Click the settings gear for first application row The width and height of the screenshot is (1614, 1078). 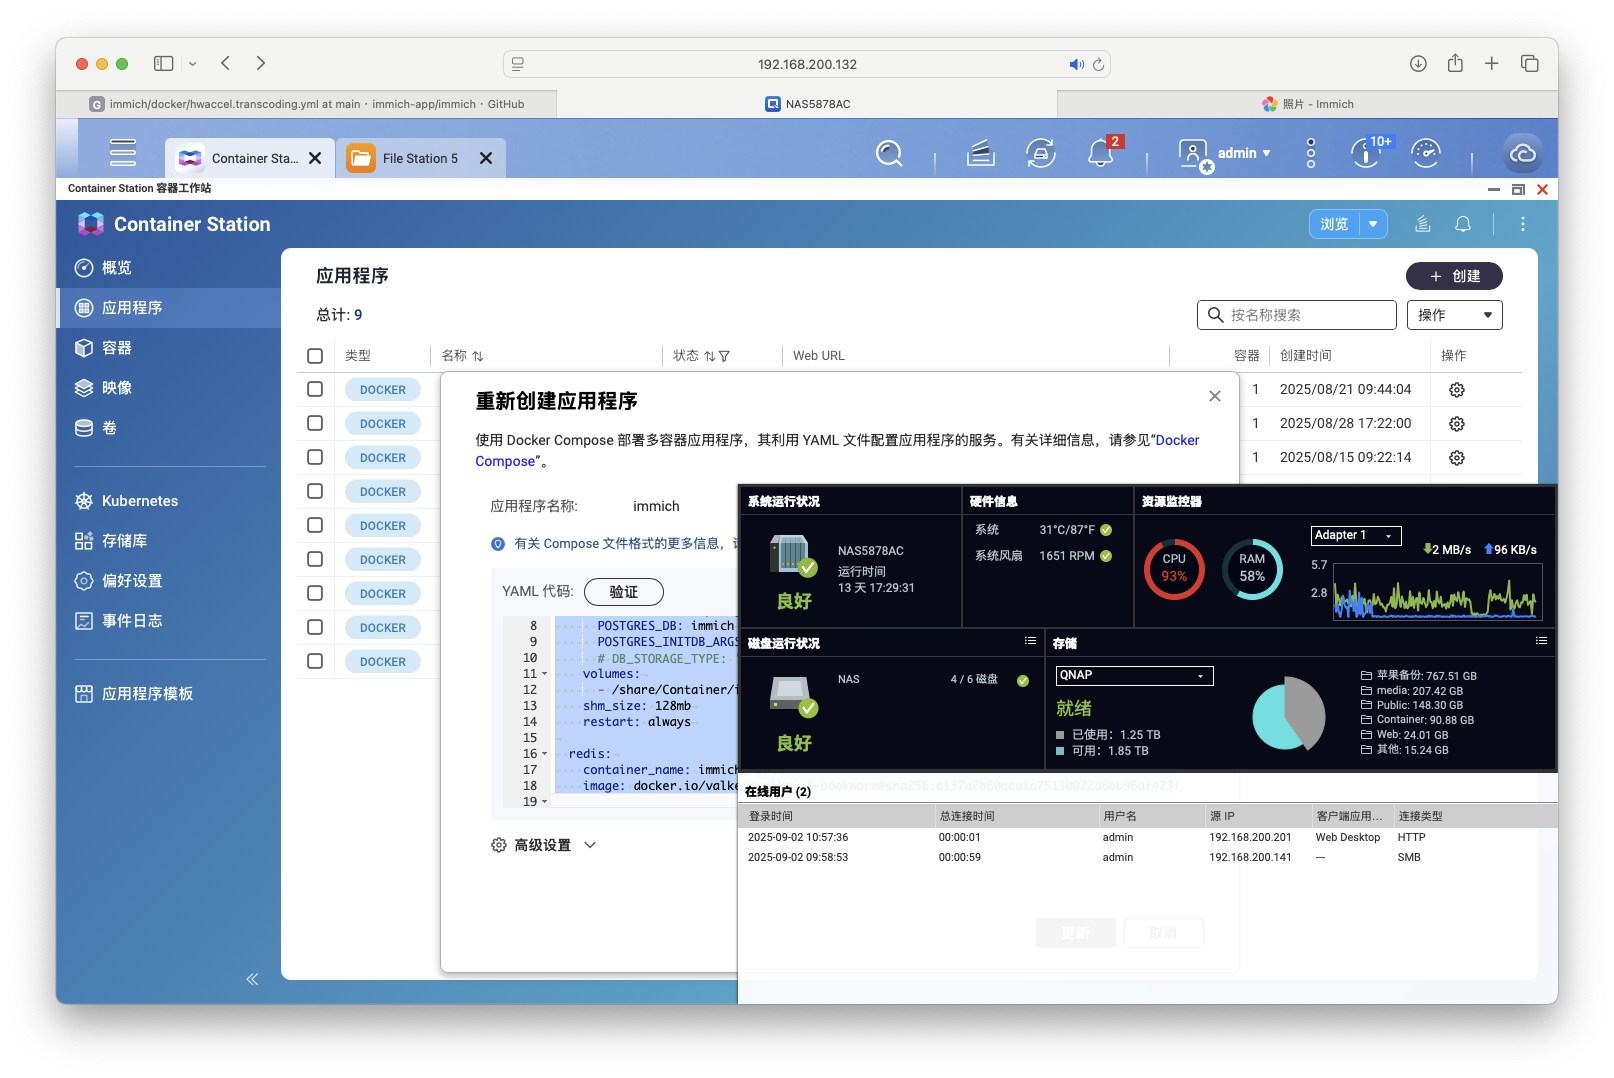(x=1456, y=390)
